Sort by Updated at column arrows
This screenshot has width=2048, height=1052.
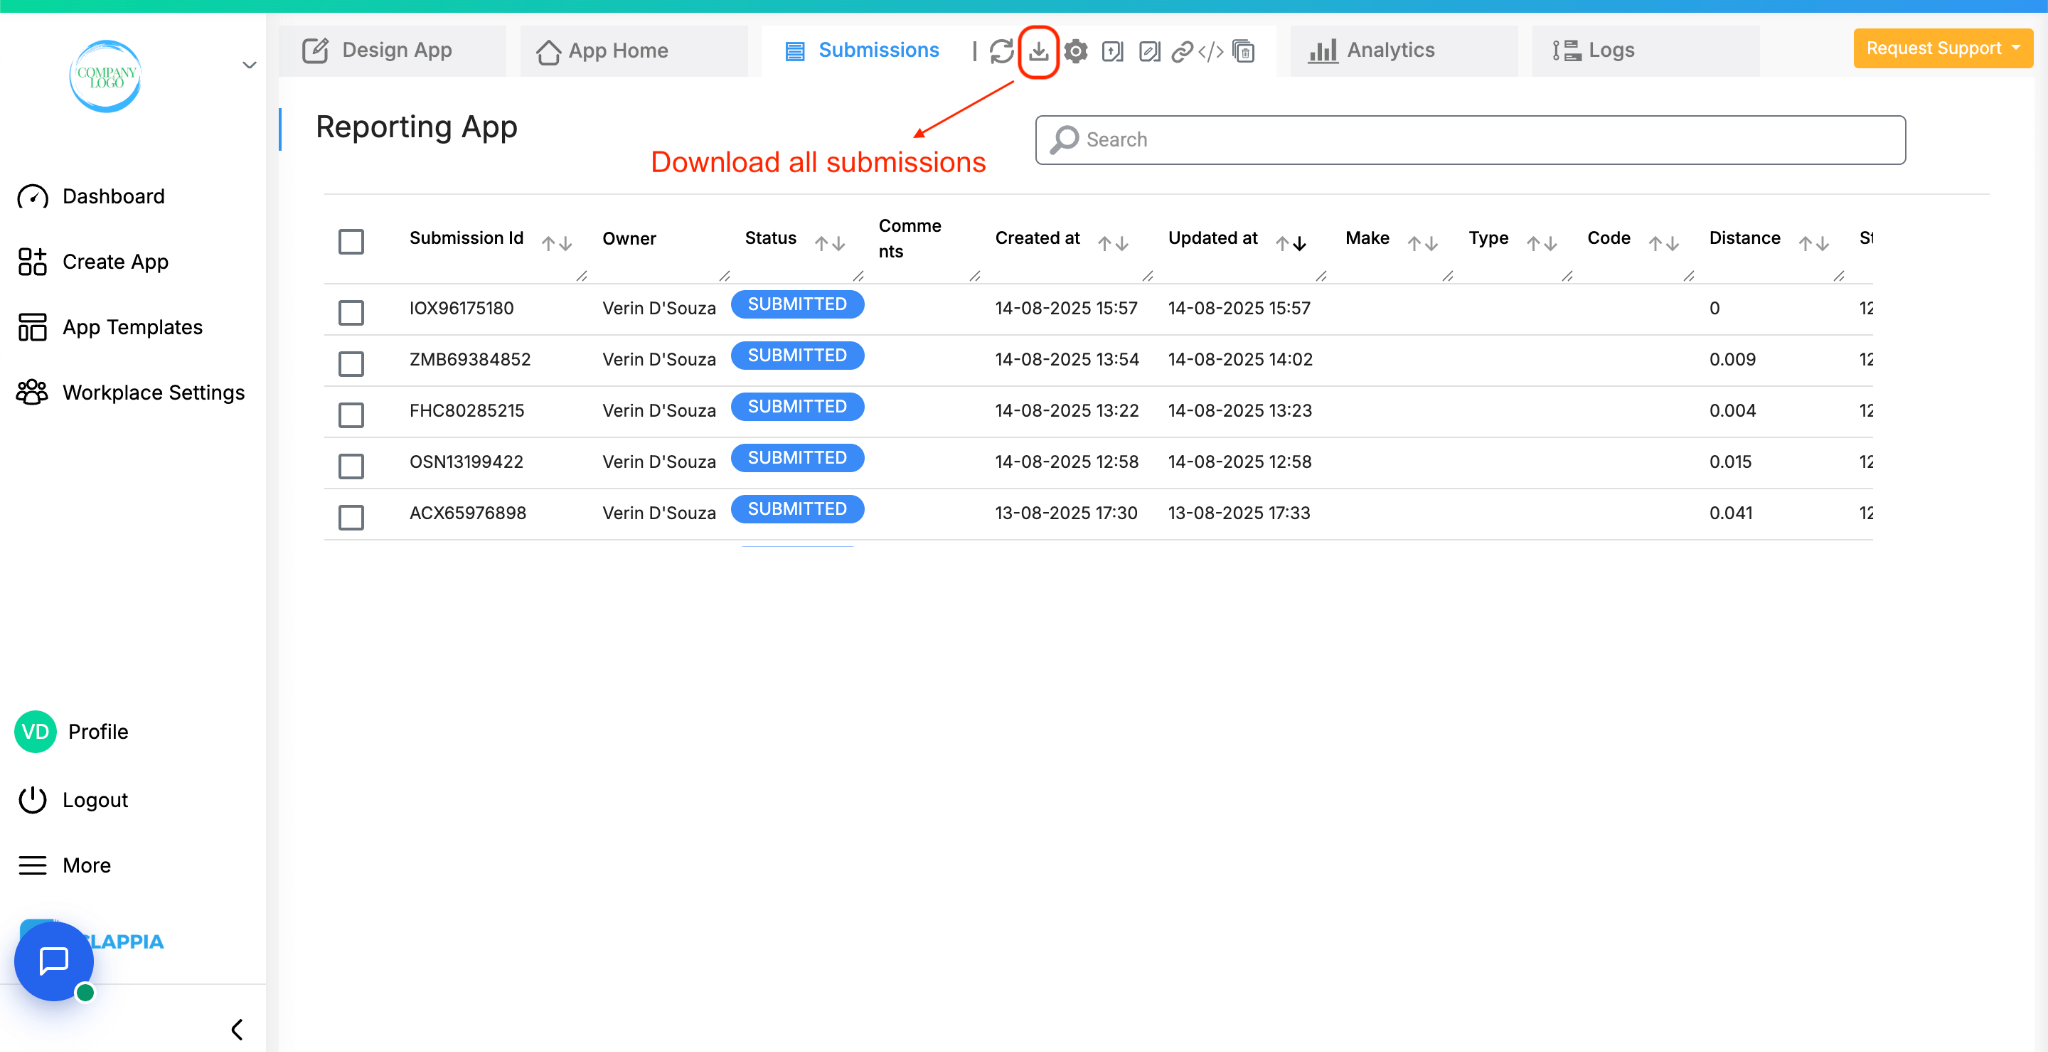click(1291, 243)
